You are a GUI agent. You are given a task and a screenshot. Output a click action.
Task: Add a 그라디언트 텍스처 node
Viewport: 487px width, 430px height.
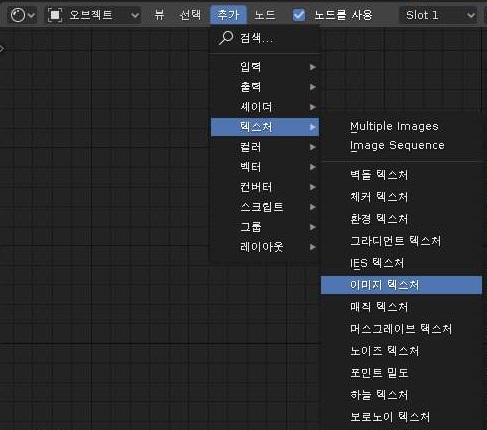point(401,241)
